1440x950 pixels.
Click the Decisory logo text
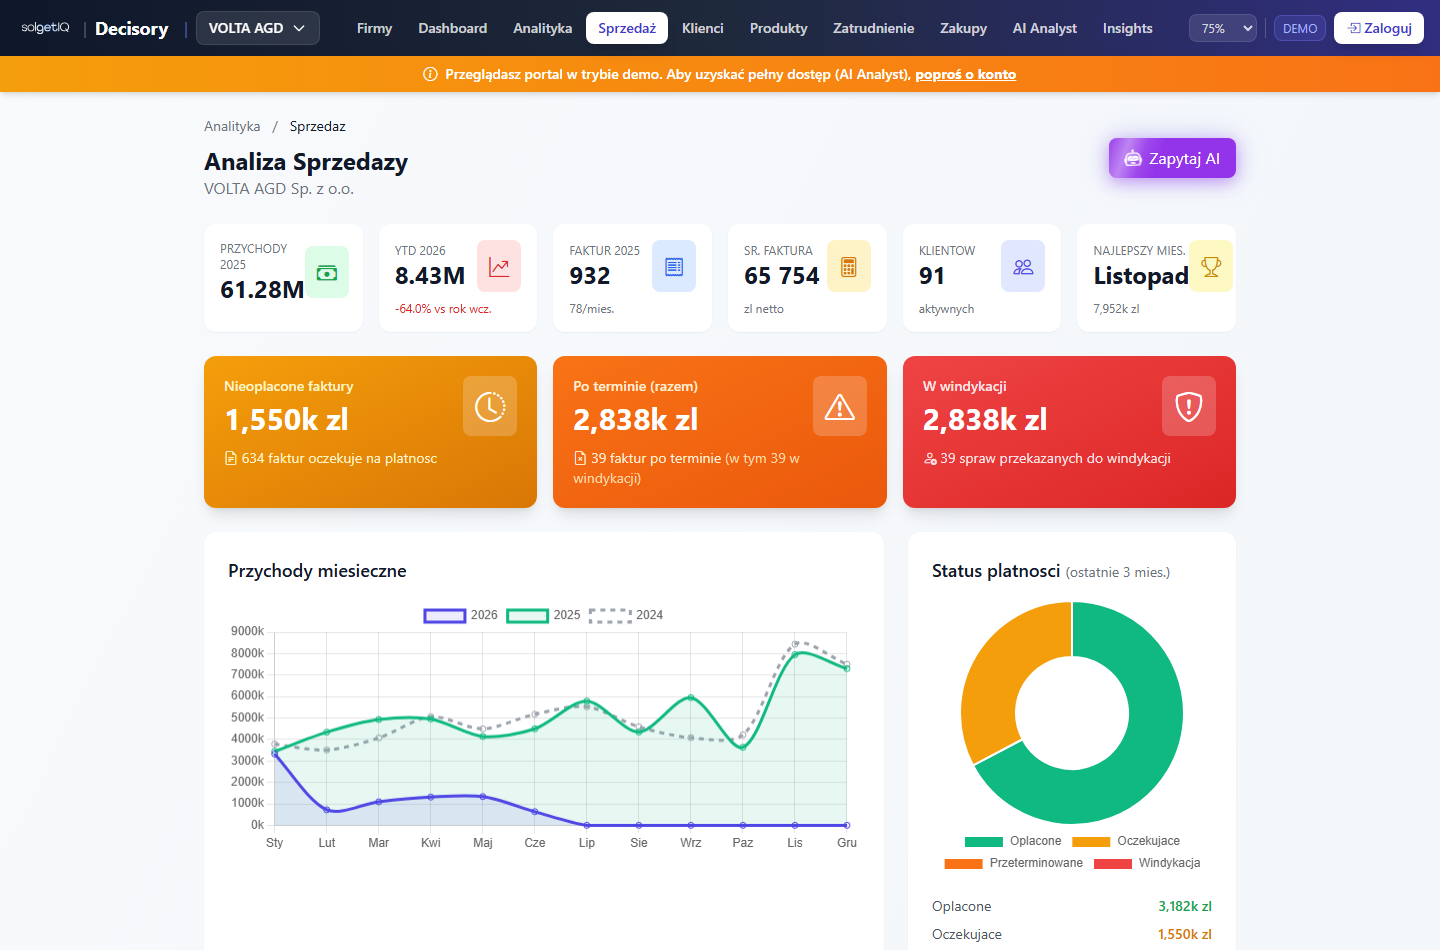pyautogui.click(x=132, y=28)
